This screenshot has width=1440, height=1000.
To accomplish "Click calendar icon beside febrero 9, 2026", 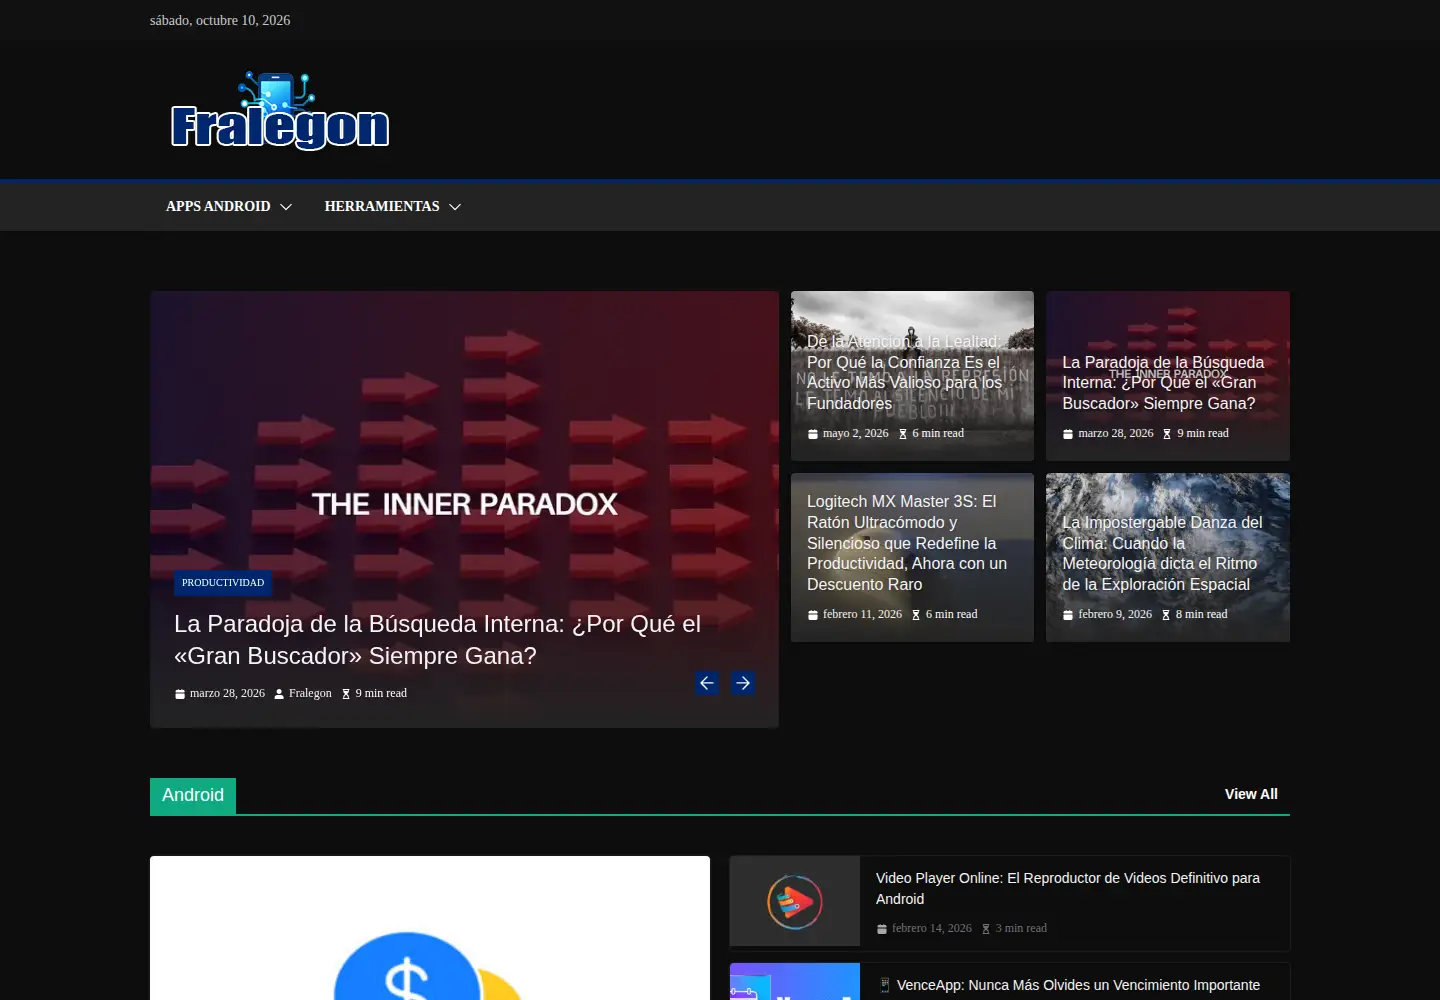I will pos(1068,615).
